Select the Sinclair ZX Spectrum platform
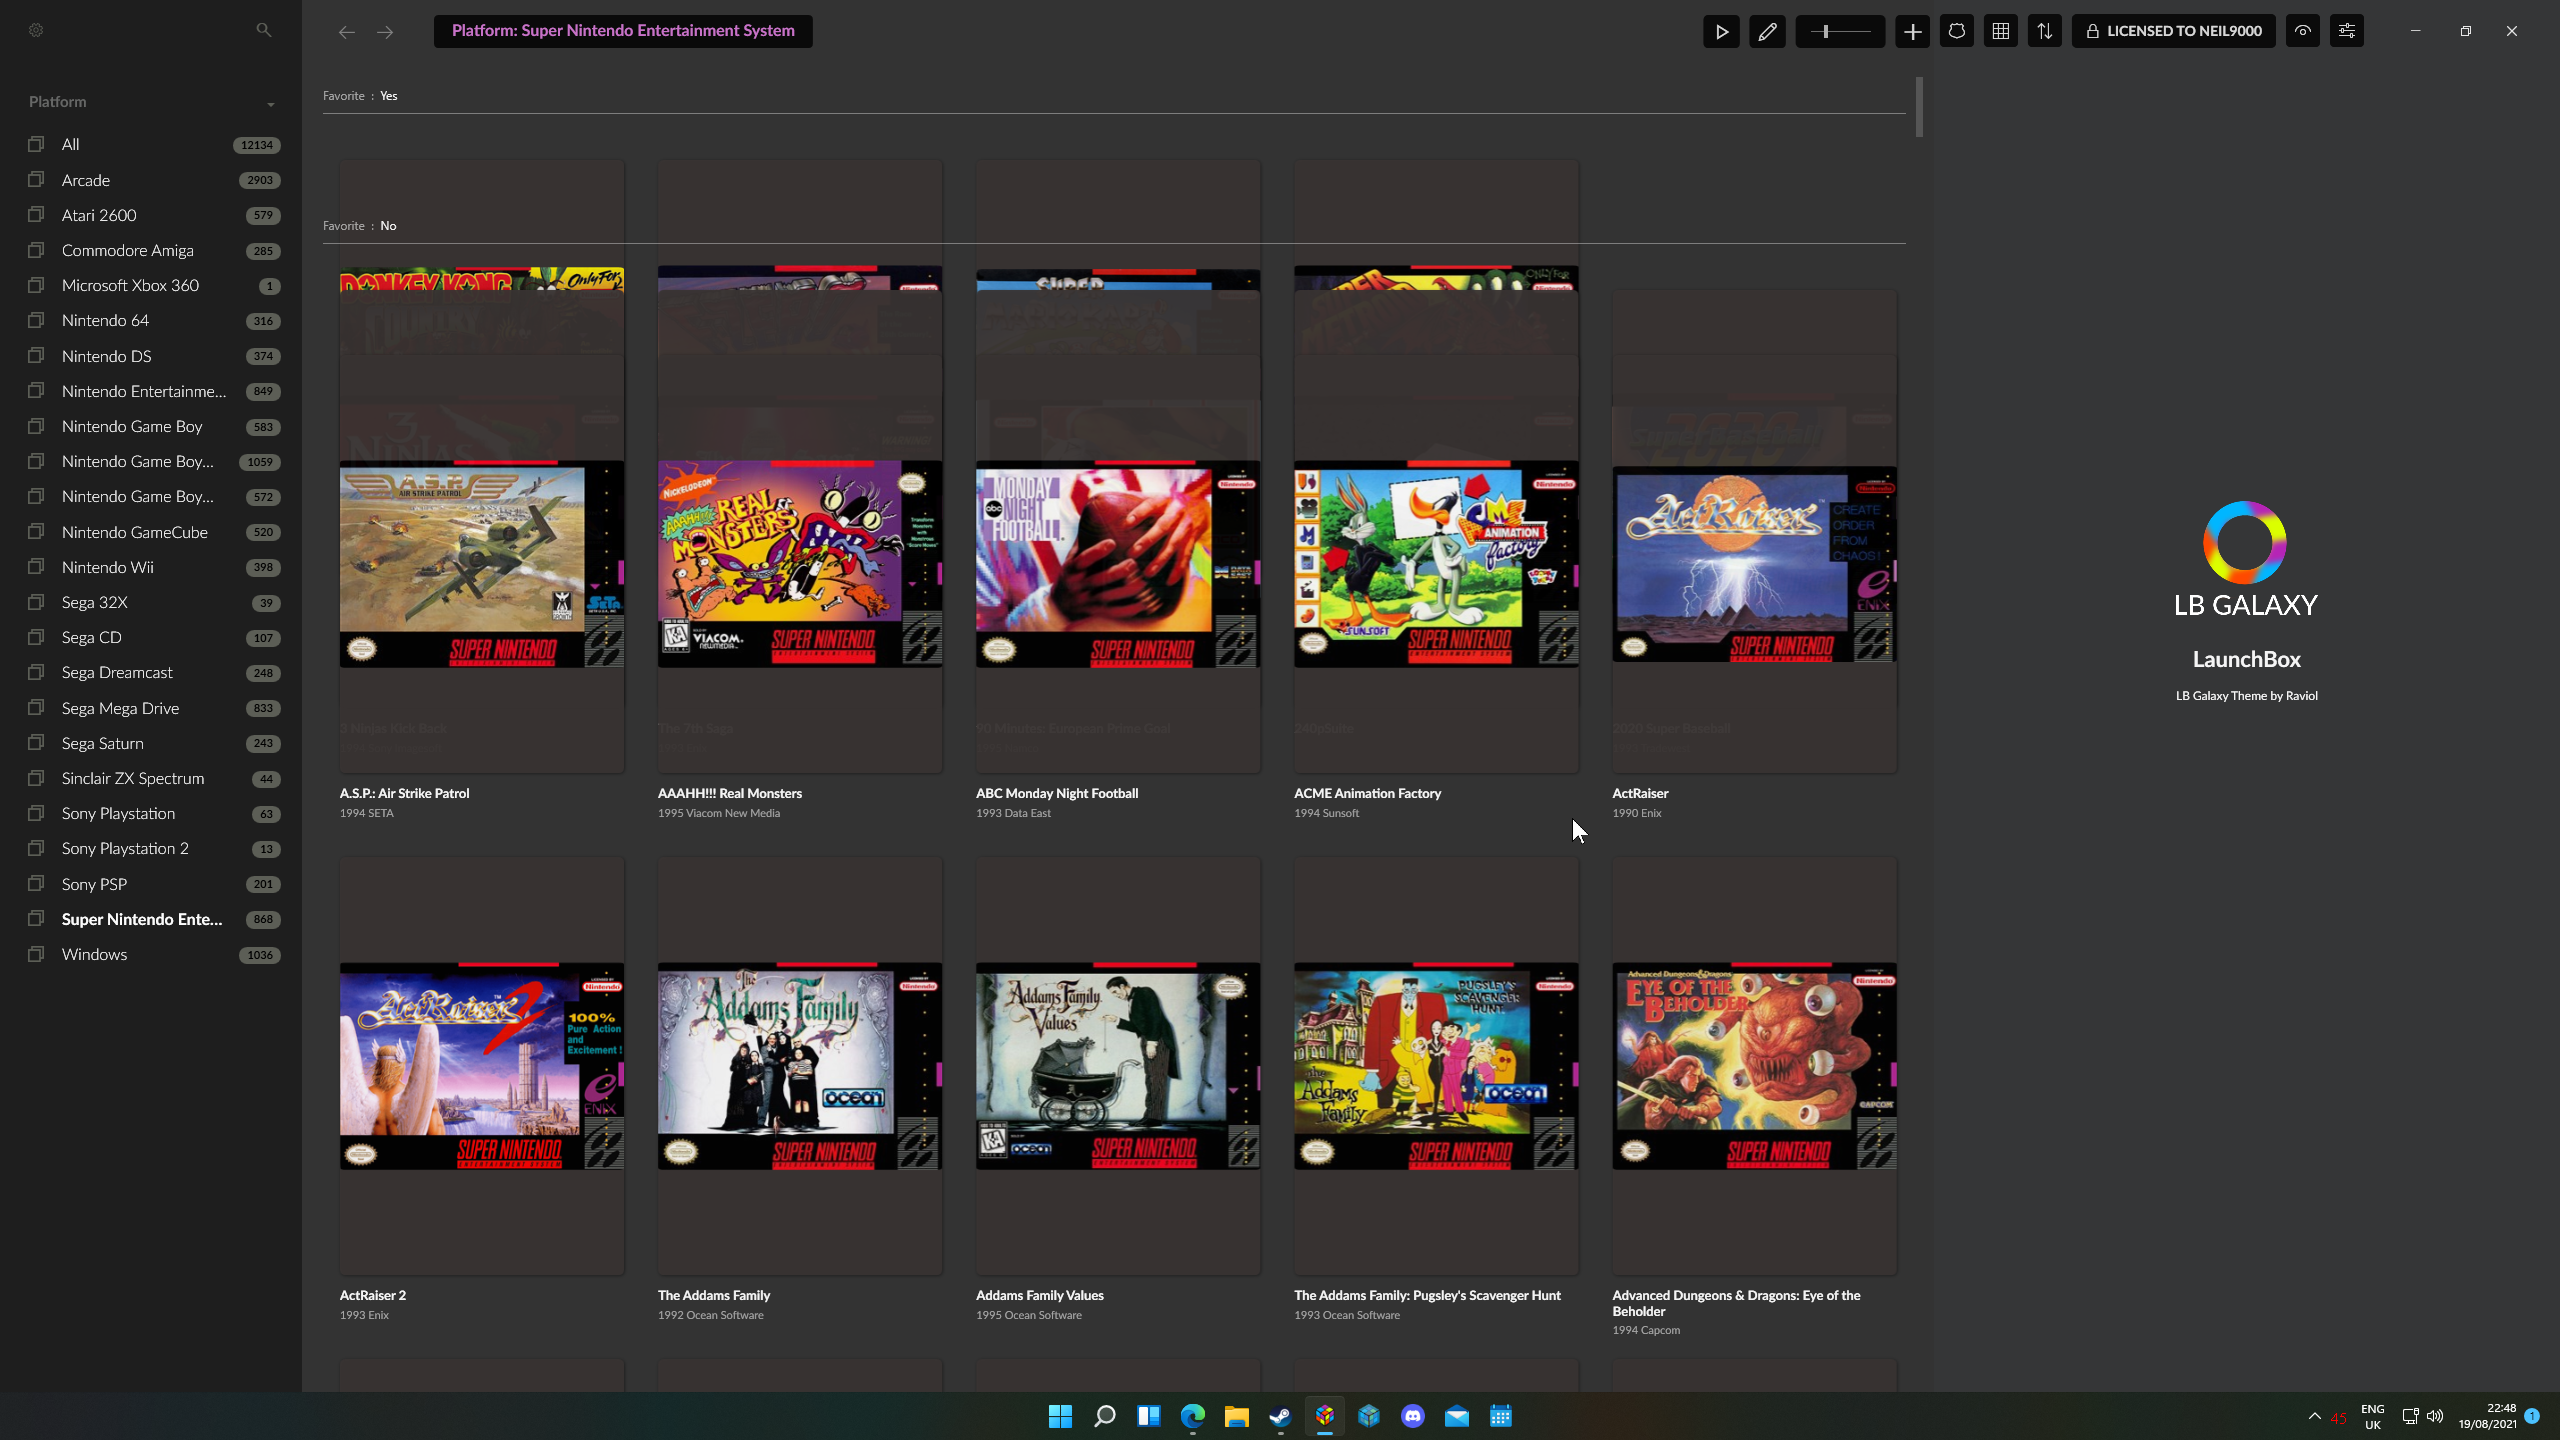This screenshot has width=2560, height=1440. 152,778
